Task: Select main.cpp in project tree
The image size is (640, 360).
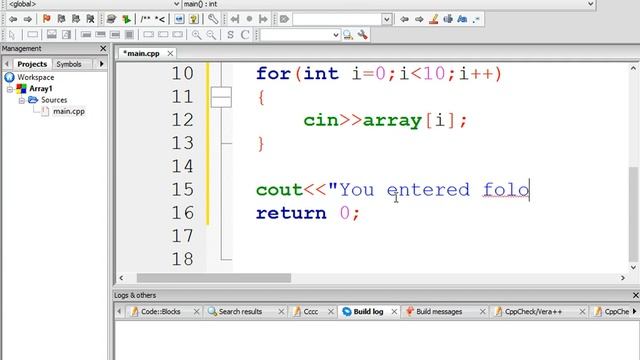Action: tap(69, 111)
